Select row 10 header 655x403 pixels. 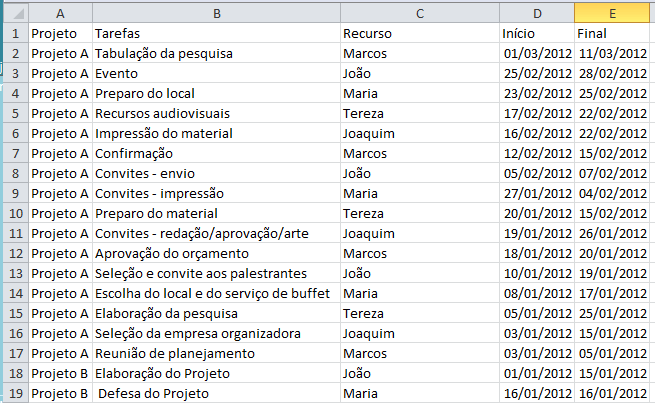click(x=16, y=213)
